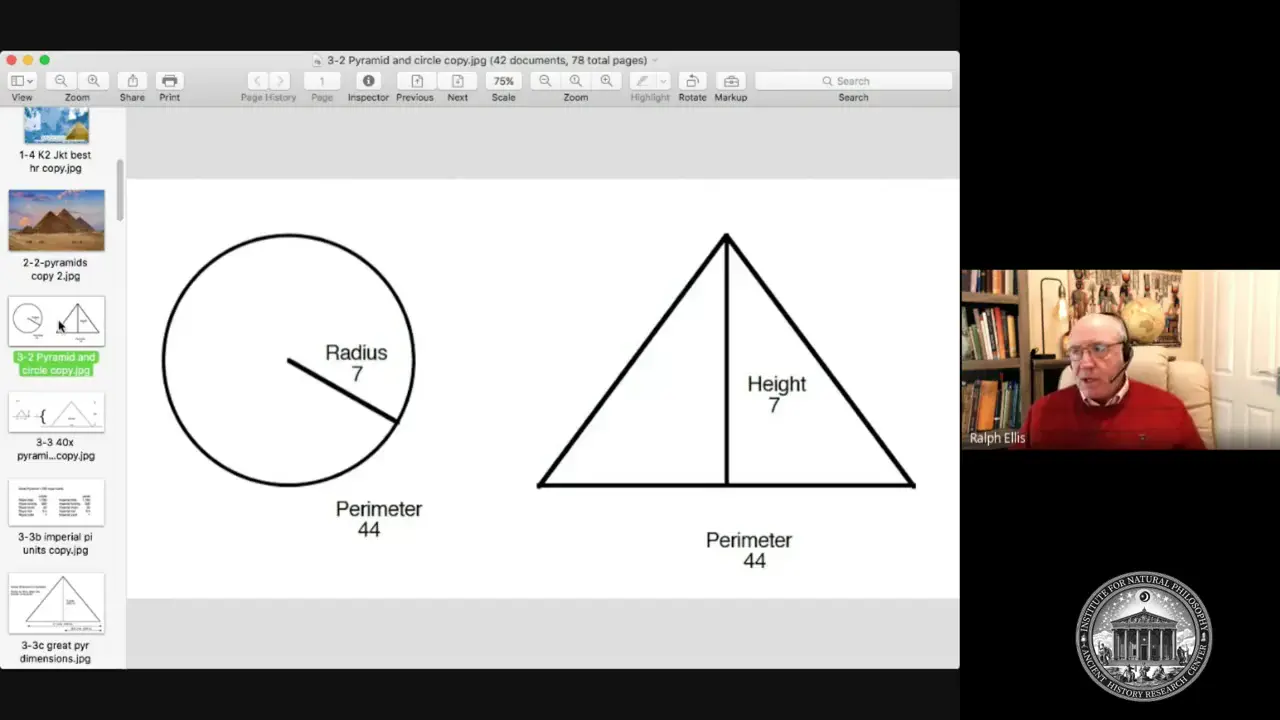Go back in Page History
Viewport: 1280px width, 720px height.
point(257,81)
